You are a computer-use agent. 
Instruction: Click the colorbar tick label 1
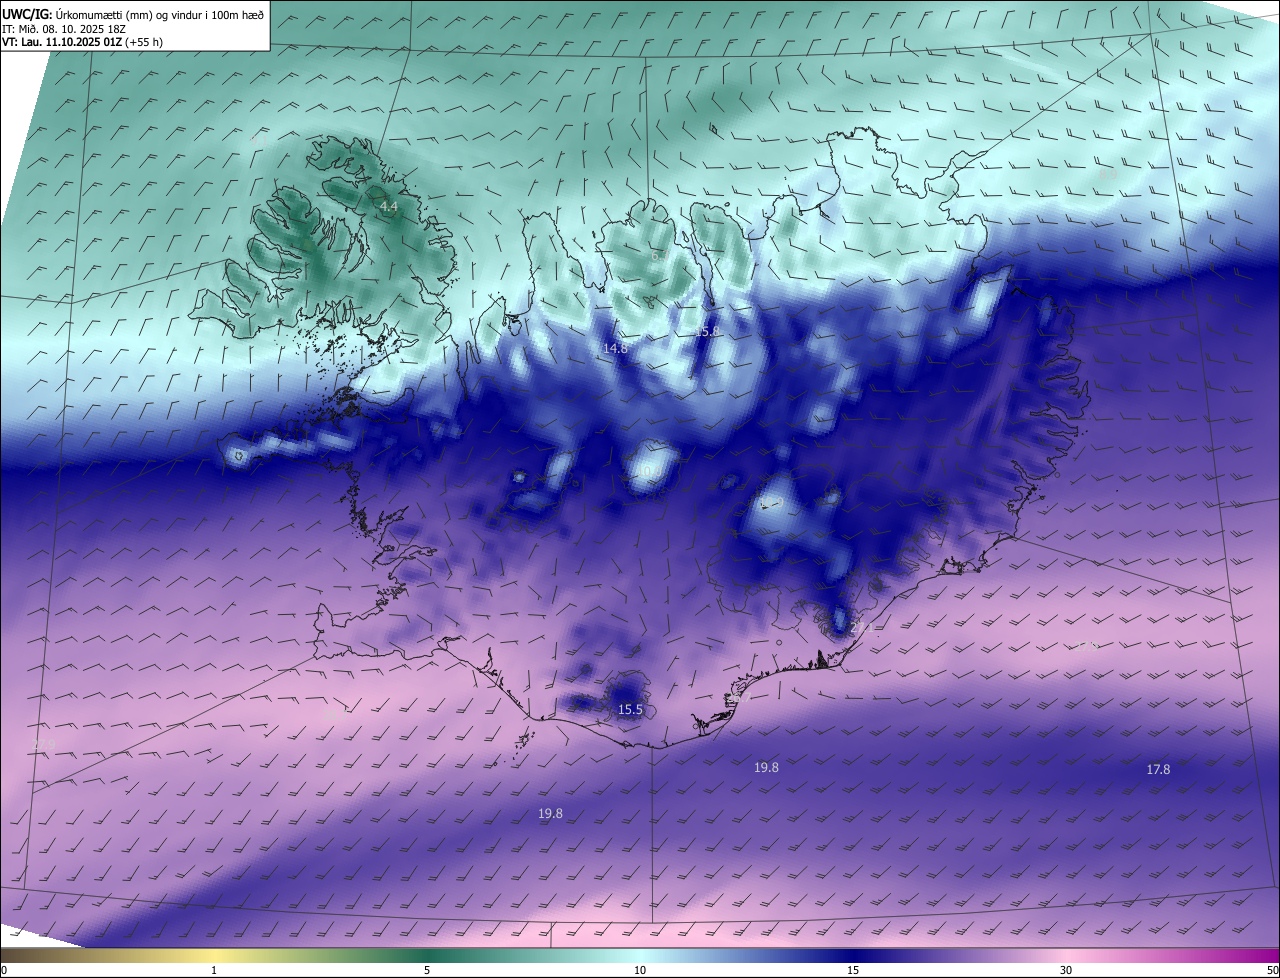[x=214, y=970]
